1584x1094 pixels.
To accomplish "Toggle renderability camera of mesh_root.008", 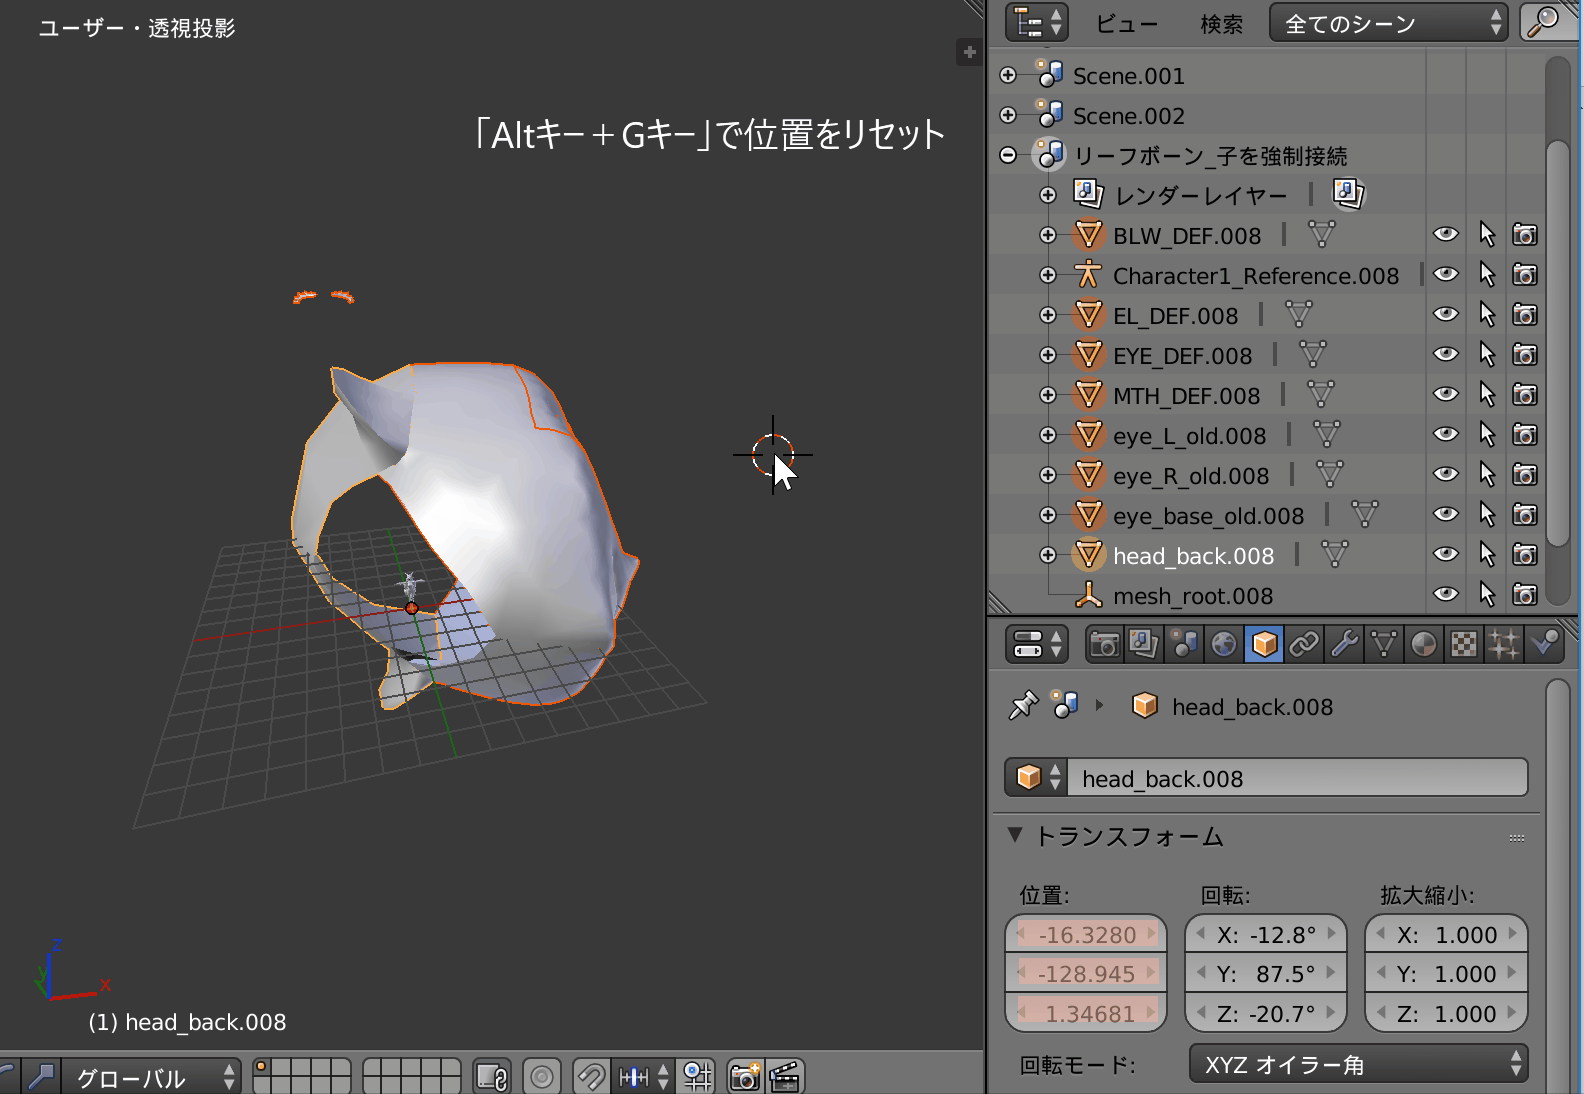I will [1525, 595].
